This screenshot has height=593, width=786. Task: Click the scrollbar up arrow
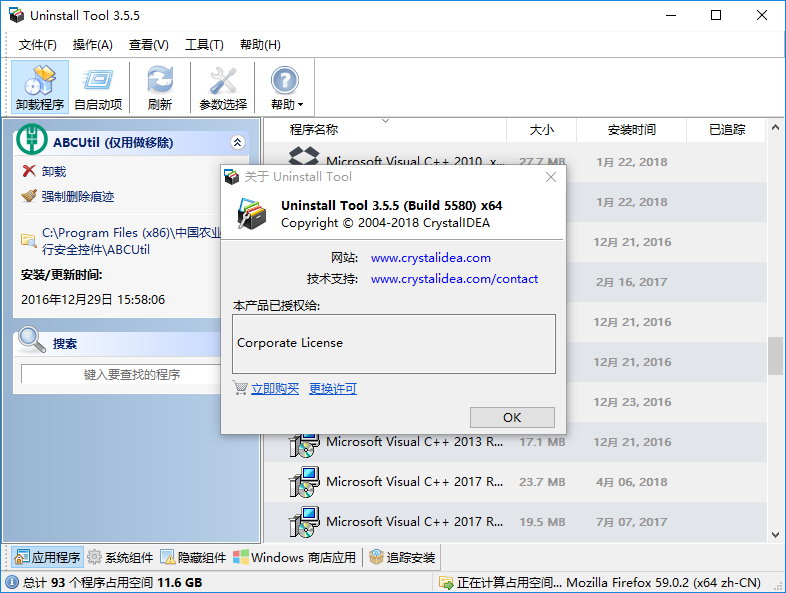(775, 127)
